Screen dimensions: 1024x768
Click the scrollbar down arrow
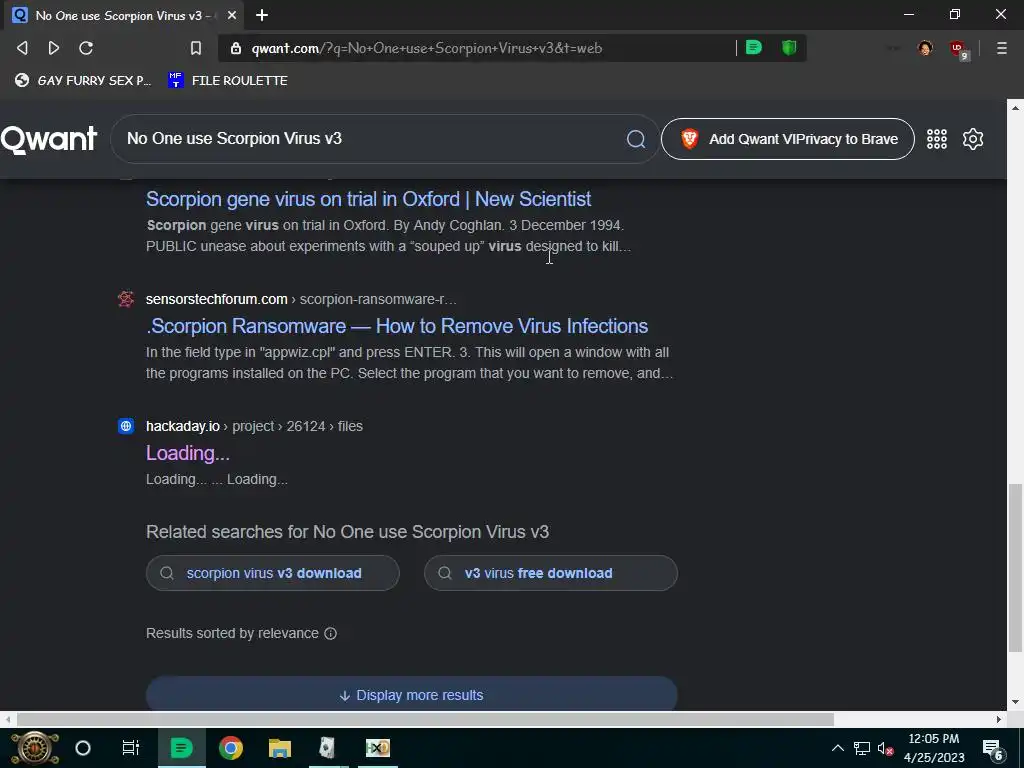[x=1015, y=702]
